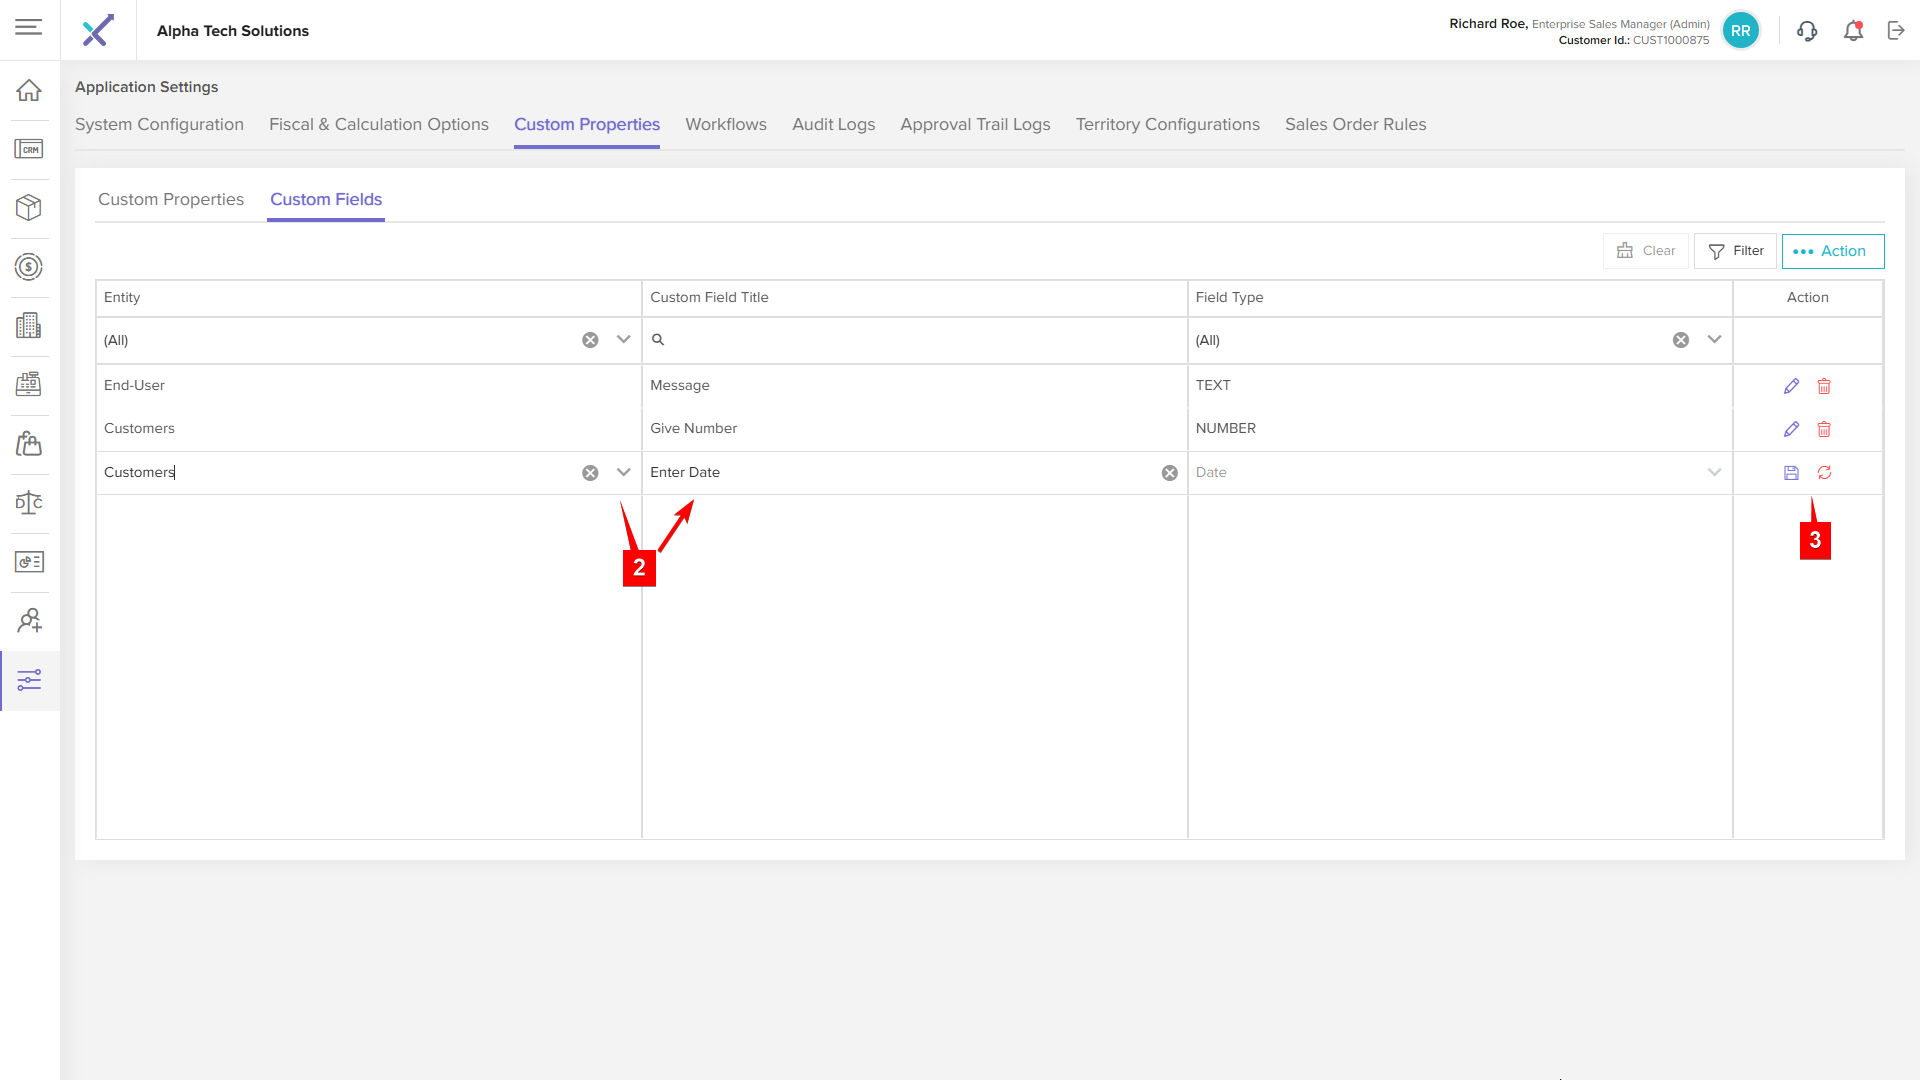Click the home icon in sidebar
1920x1080 pixels.
click(x=29, y=91)
